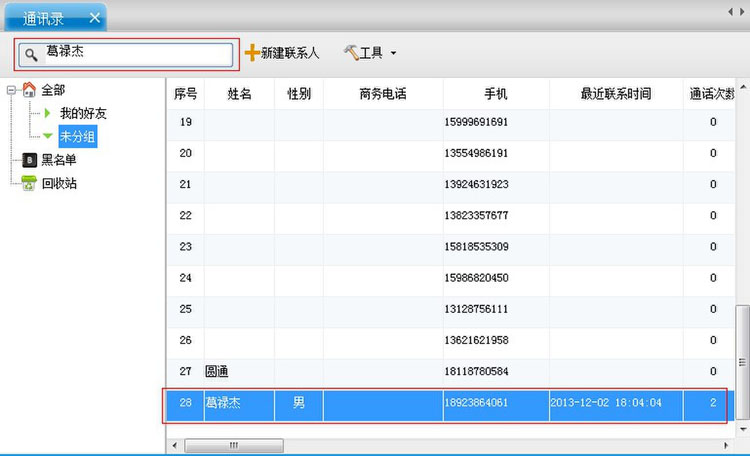750x456 pixels.
Task: Close the 通讯录 tab
Action: pyautogui.click(x=95, y=18)
